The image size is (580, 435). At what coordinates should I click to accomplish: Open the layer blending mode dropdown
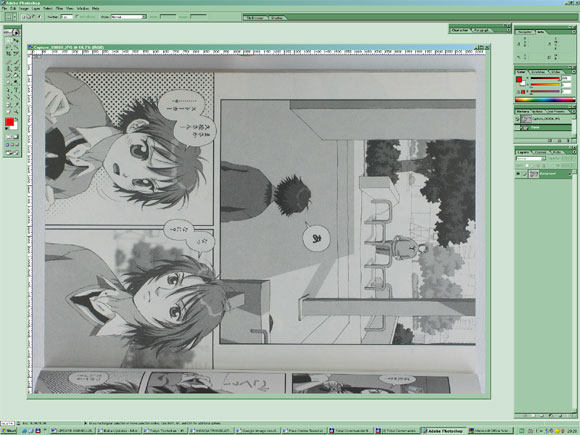point(530,158)
